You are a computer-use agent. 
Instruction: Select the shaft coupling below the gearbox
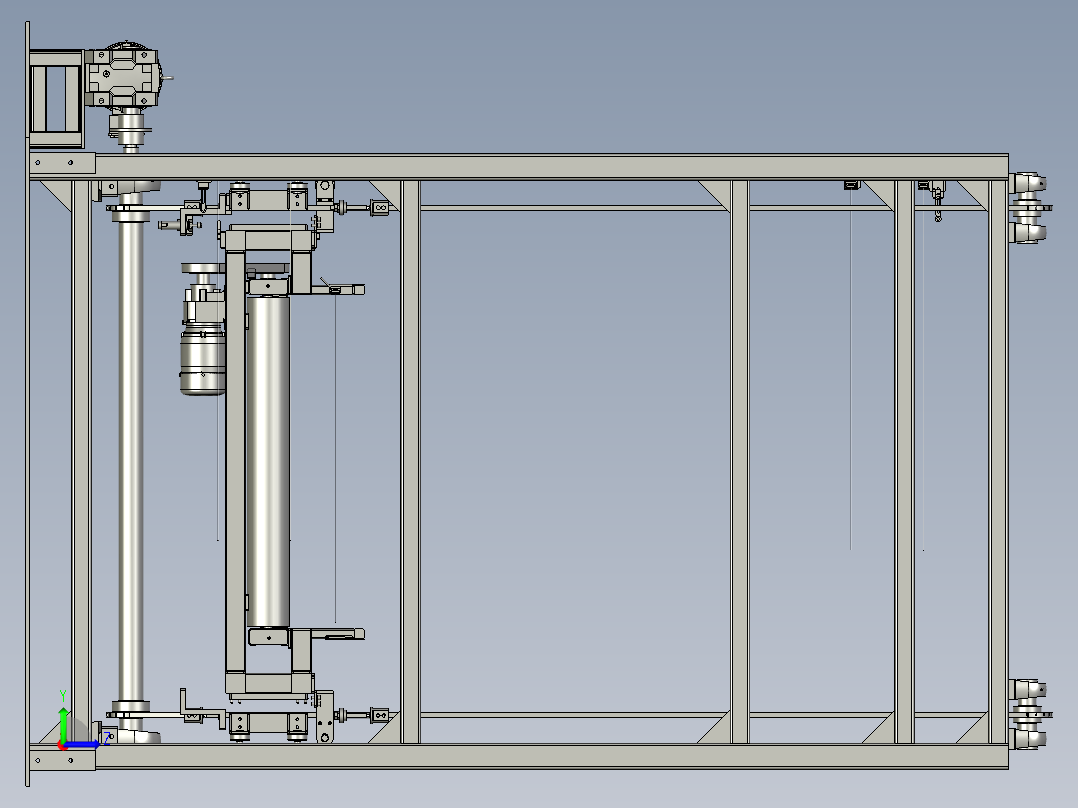point(130,131)
